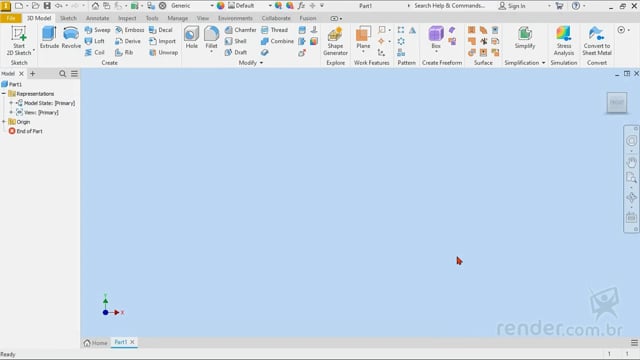Viewport: 640px width, 360px height.
Task: Expand the Origin folder
Action: [x=4, y=122]
